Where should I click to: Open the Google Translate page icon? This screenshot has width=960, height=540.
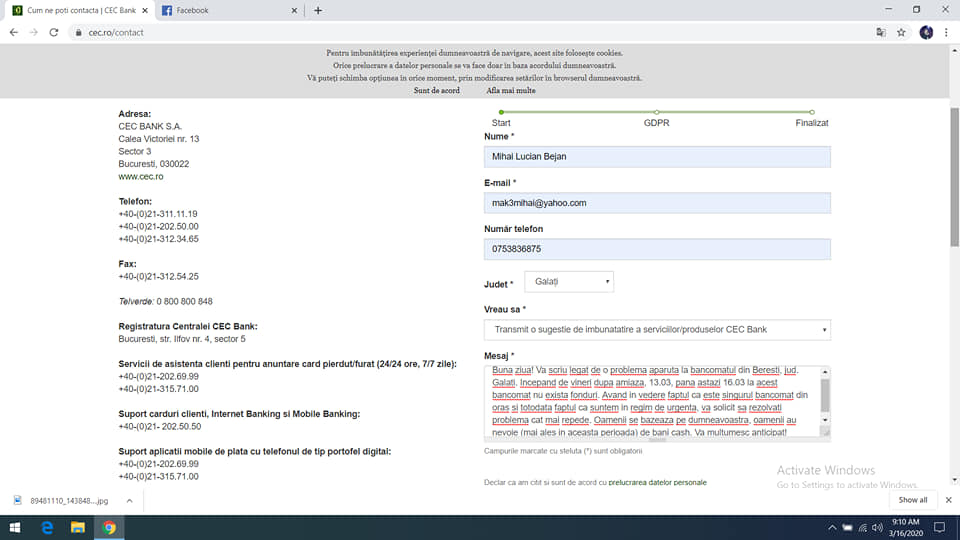point(881,32)
